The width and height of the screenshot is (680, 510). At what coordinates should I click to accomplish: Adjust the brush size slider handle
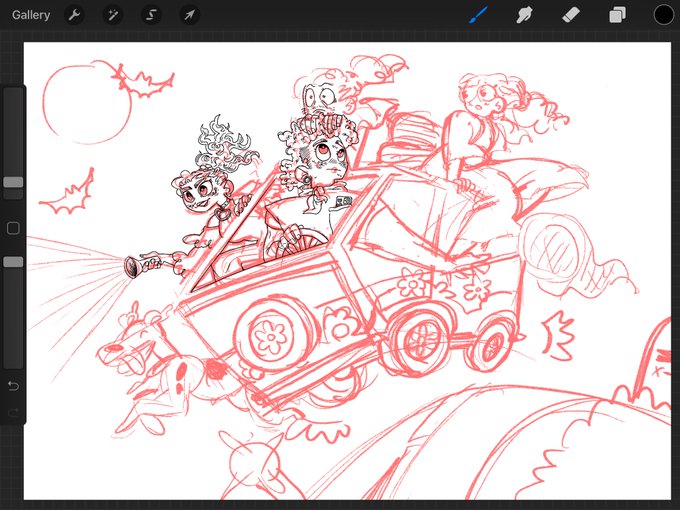coord(13,182)
